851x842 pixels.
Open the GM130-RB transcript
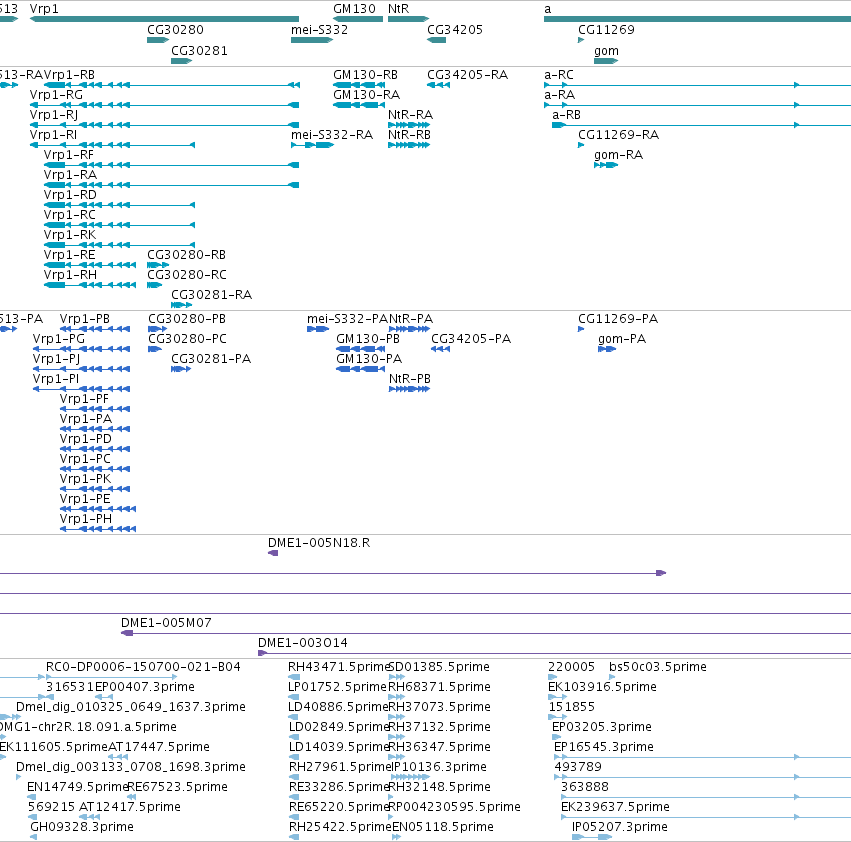click(359, 85)
